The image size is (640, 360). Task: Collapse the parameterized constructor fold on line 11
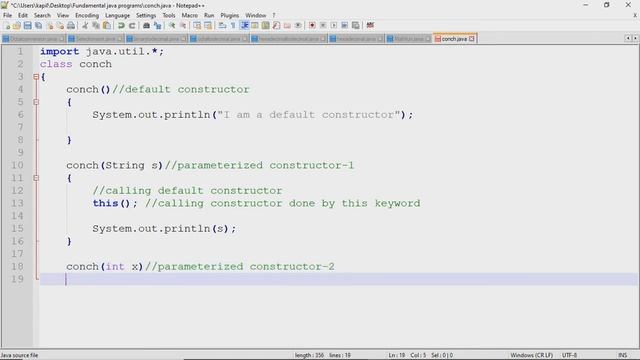[x=36, y=178]
